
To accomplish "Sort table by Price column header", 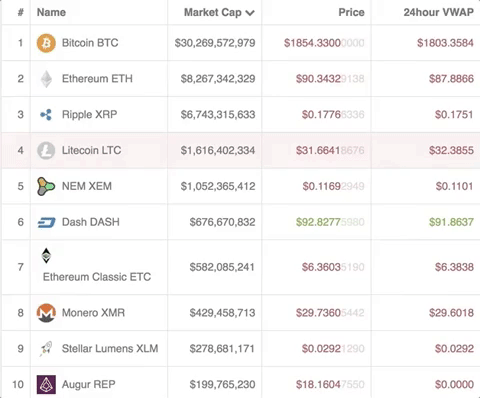I will click(351, 12).
